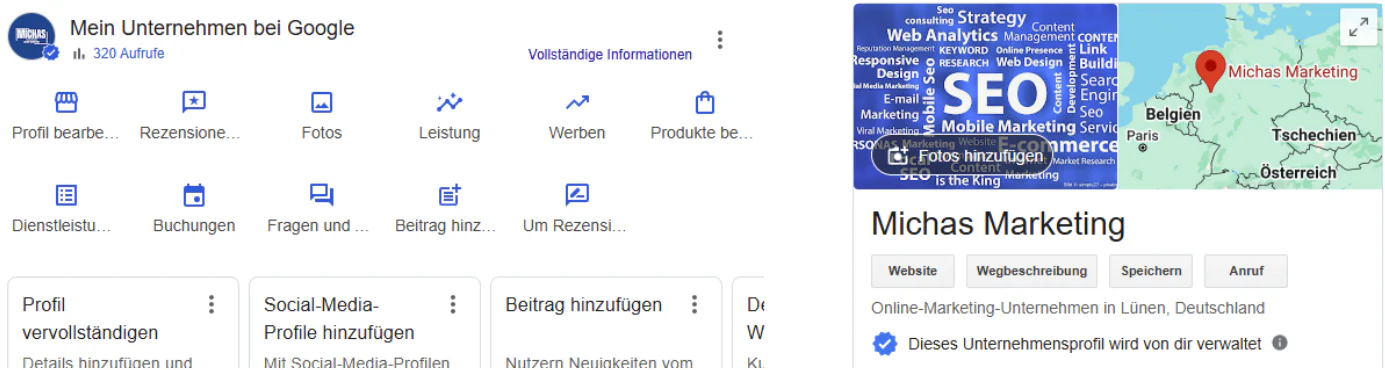The image size is (1385, 370).
Task: Click Online-Marketing-Unternehmen in Lünen text
Action: 1068,308
